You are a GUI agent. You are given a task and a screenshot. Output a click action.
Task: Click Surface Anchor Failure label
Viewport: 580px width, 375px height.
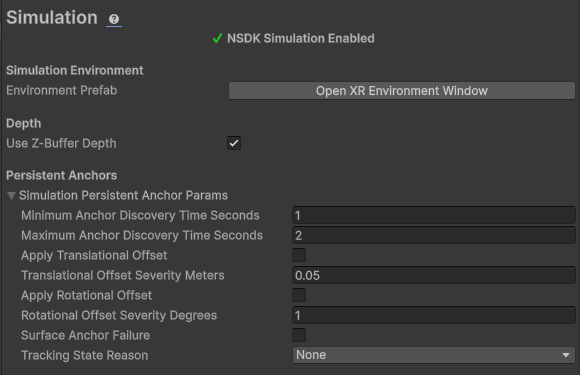coord(85,335)
